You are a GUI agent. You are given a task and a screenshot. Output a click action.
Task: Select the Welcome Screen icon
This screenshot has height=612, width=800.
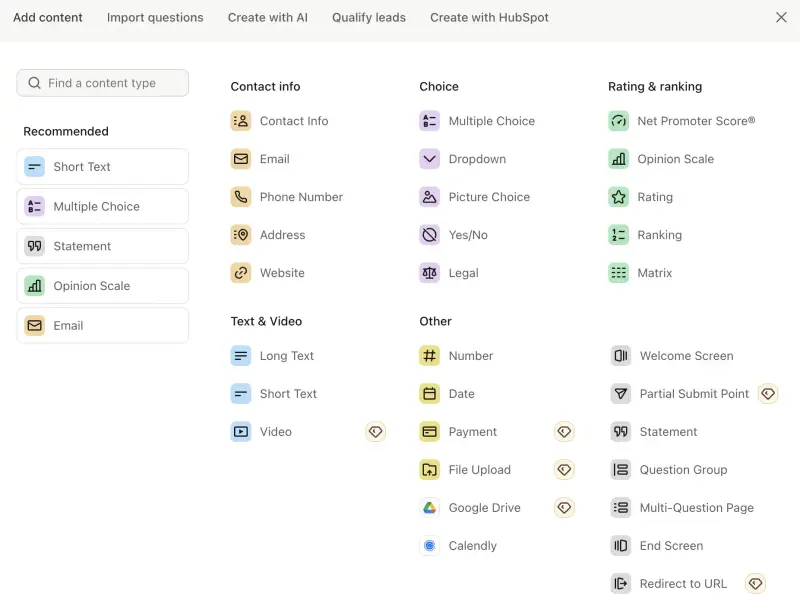[621, 355]
